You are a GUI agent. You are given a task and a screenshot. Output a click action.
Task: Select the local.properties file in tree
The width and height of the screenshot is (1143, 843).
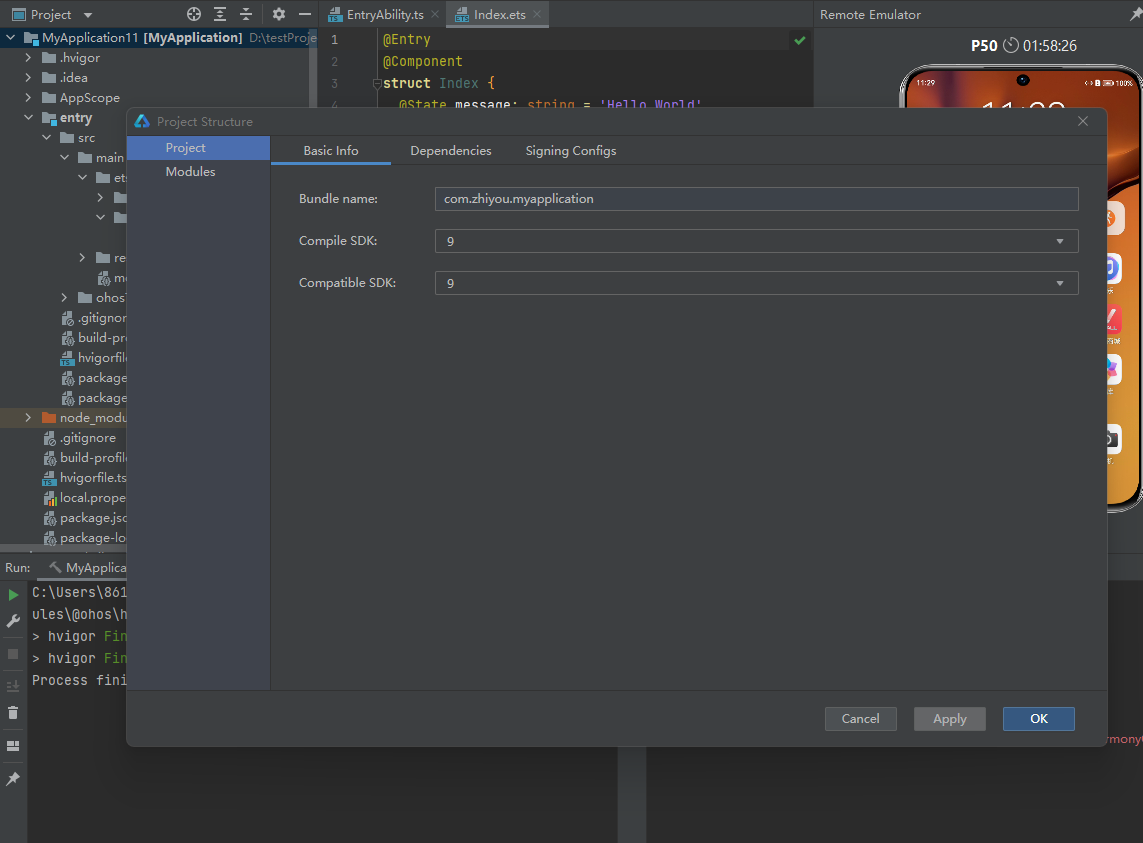coord(85,497)
